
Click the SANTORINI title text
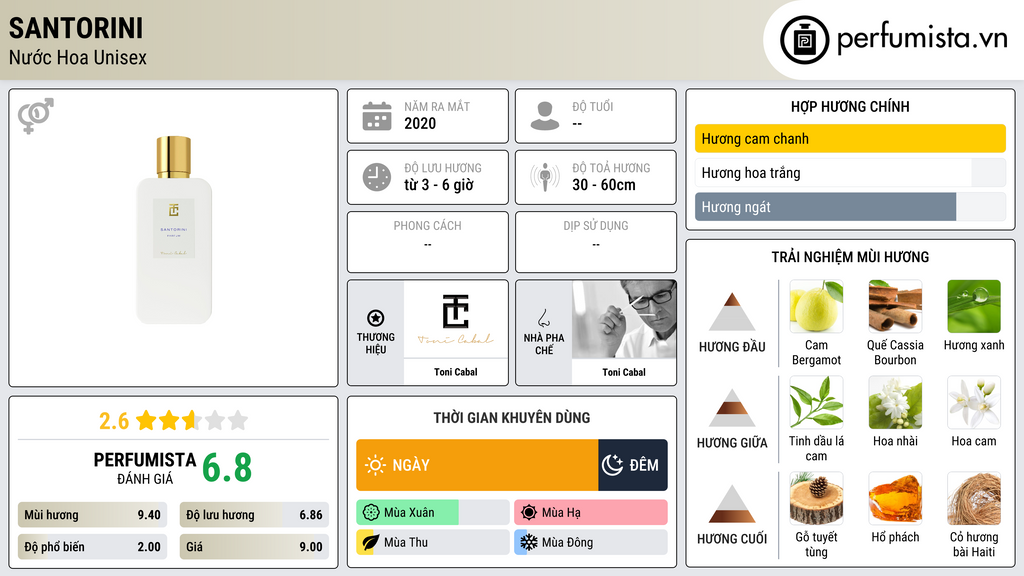(x=76, y=29)
